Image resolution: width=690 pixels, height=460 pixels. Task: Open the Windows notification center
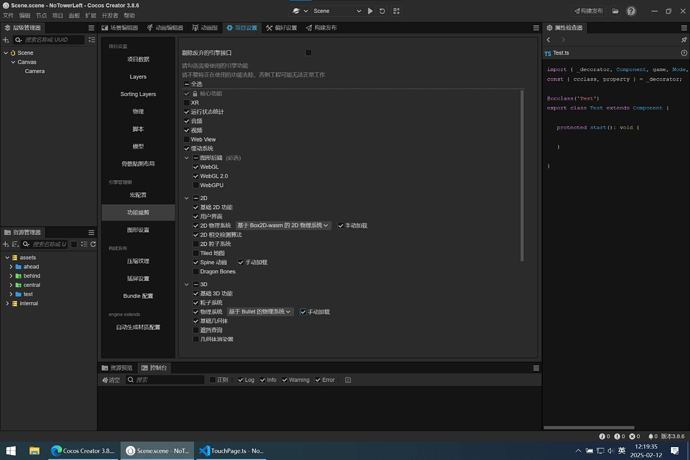(675, 451)
